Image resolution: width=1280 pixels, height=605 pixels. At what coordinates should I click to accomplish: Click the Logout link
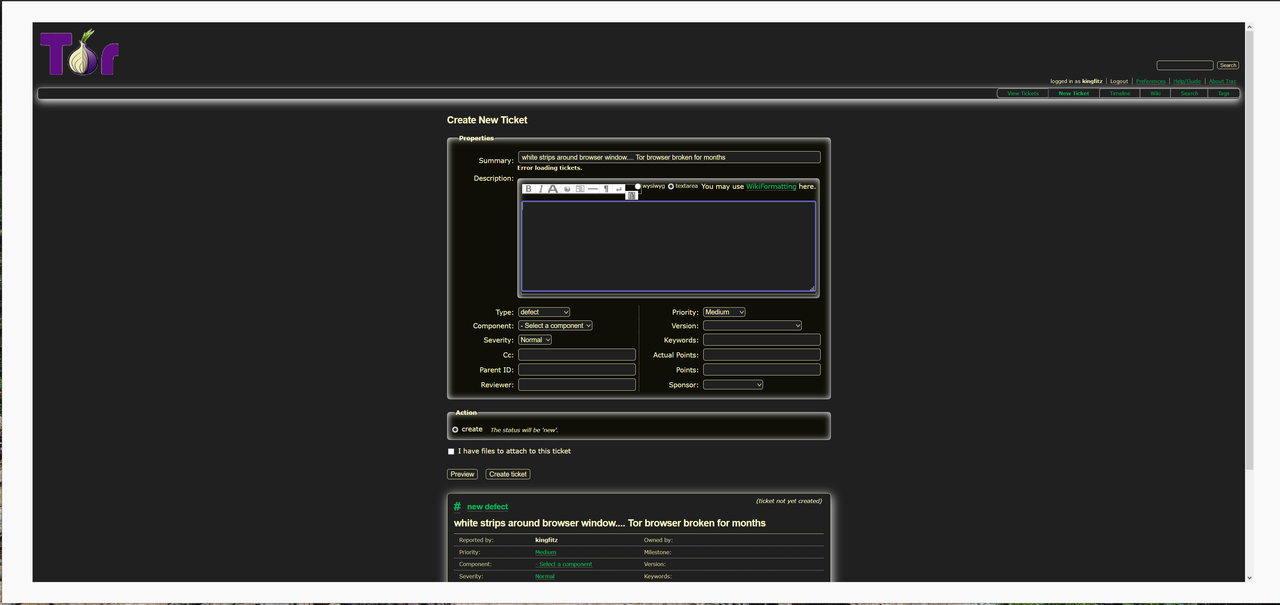coord(1119,81)
